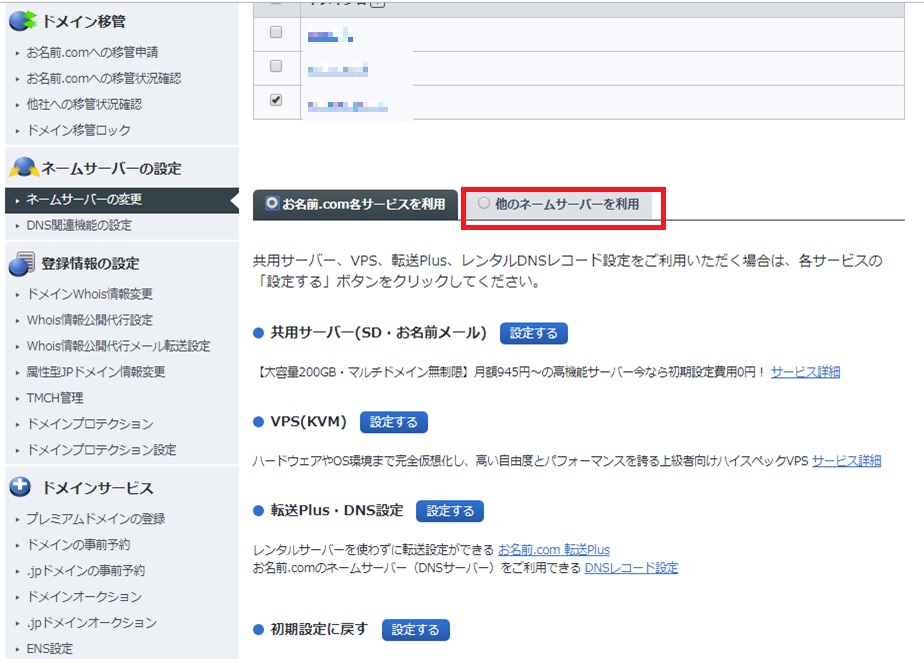Open 属性型JPドメイン情報変更 in sidebar
Viewport: 924px width, 666px height.
pyautogui.click(x=95, y=372)
